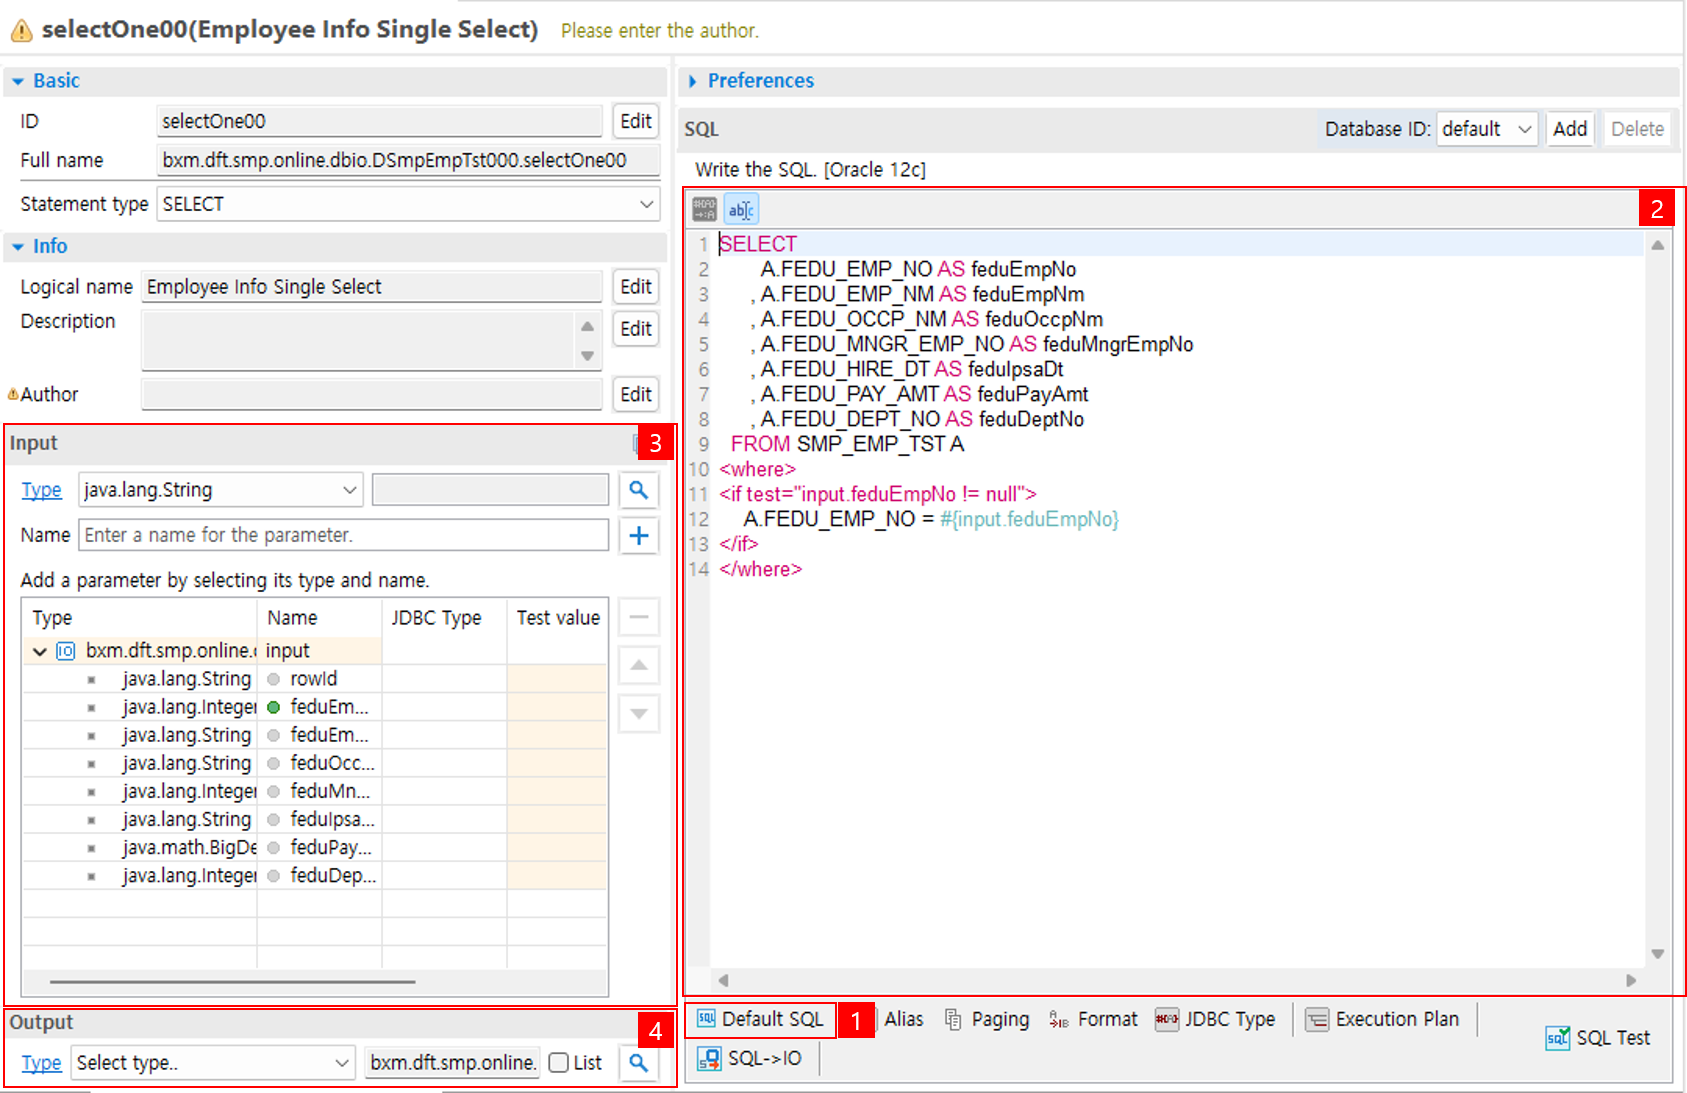The height and width of the screenshot is (1093, 1687).
Task: Open the Database ID dropdown
Action: click(1487, 129)
